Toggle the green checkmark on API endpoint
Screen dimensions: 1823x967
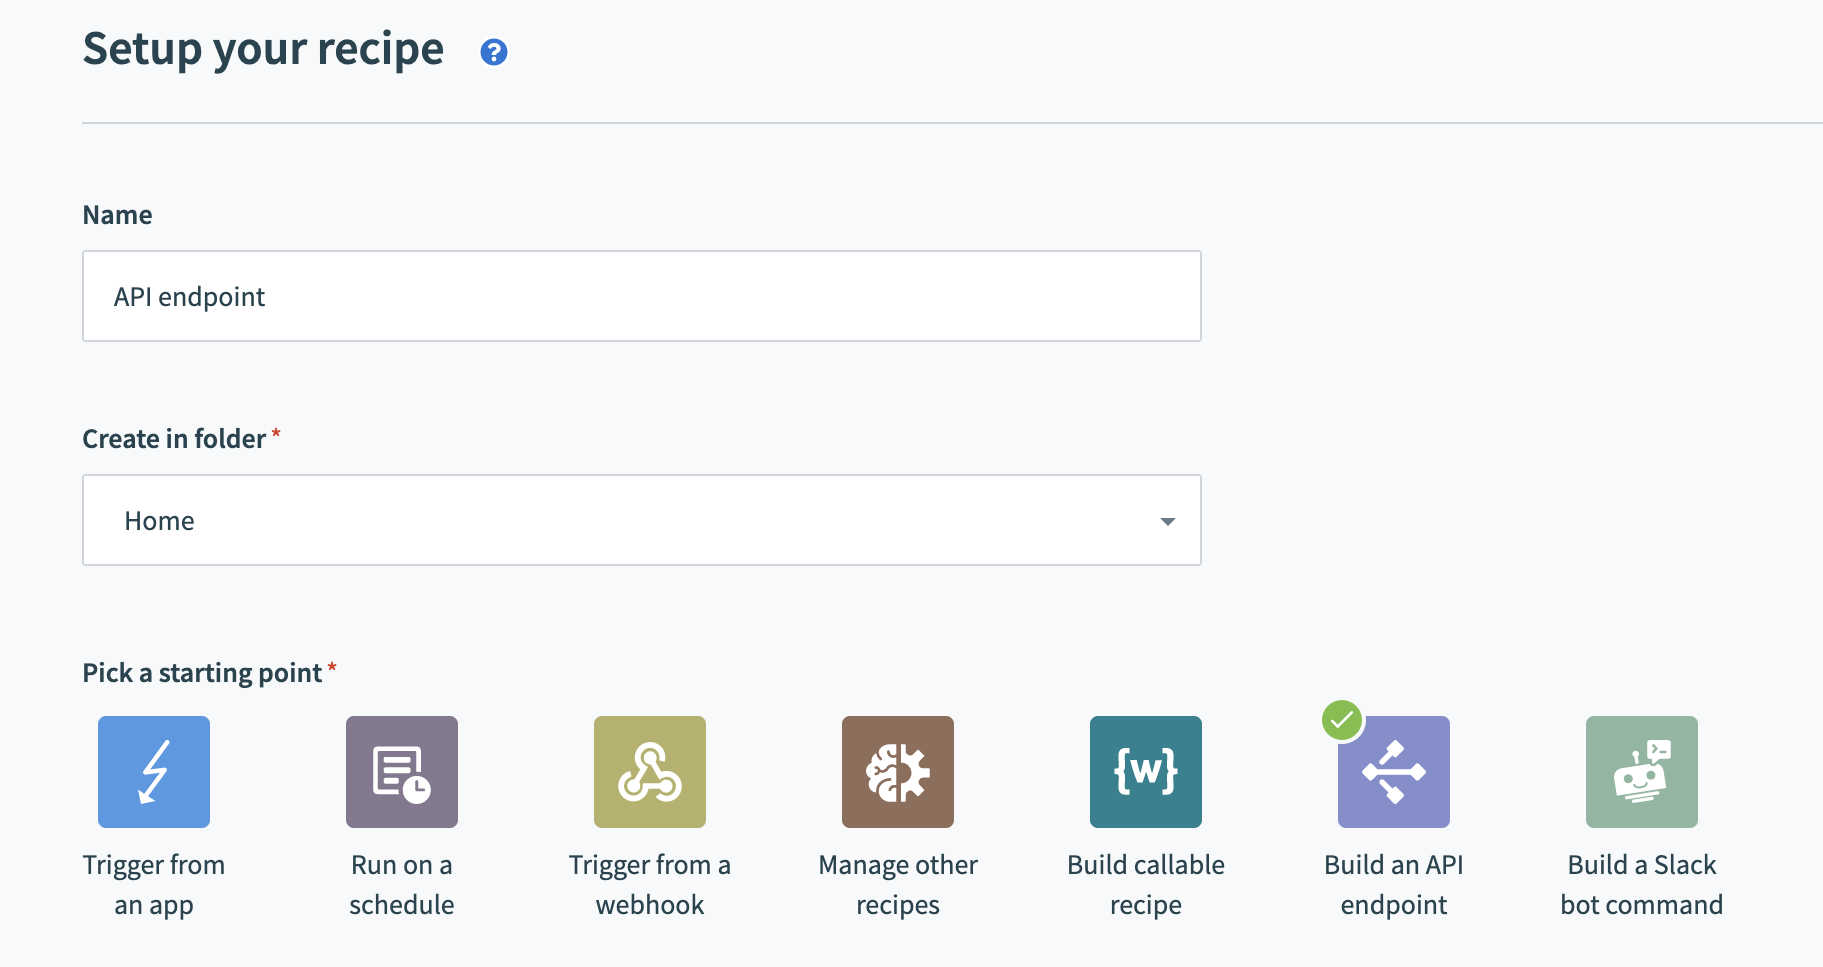pos(1343,719)
